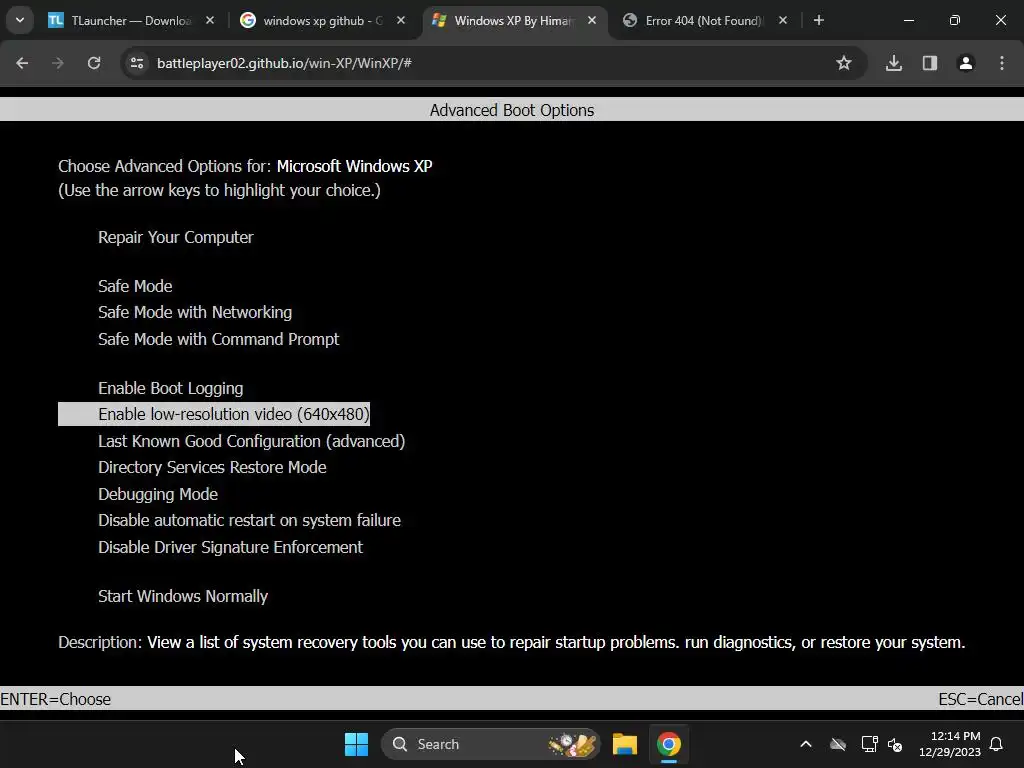
Task: Choose Start Windows Normally
Action: [183, 596]
